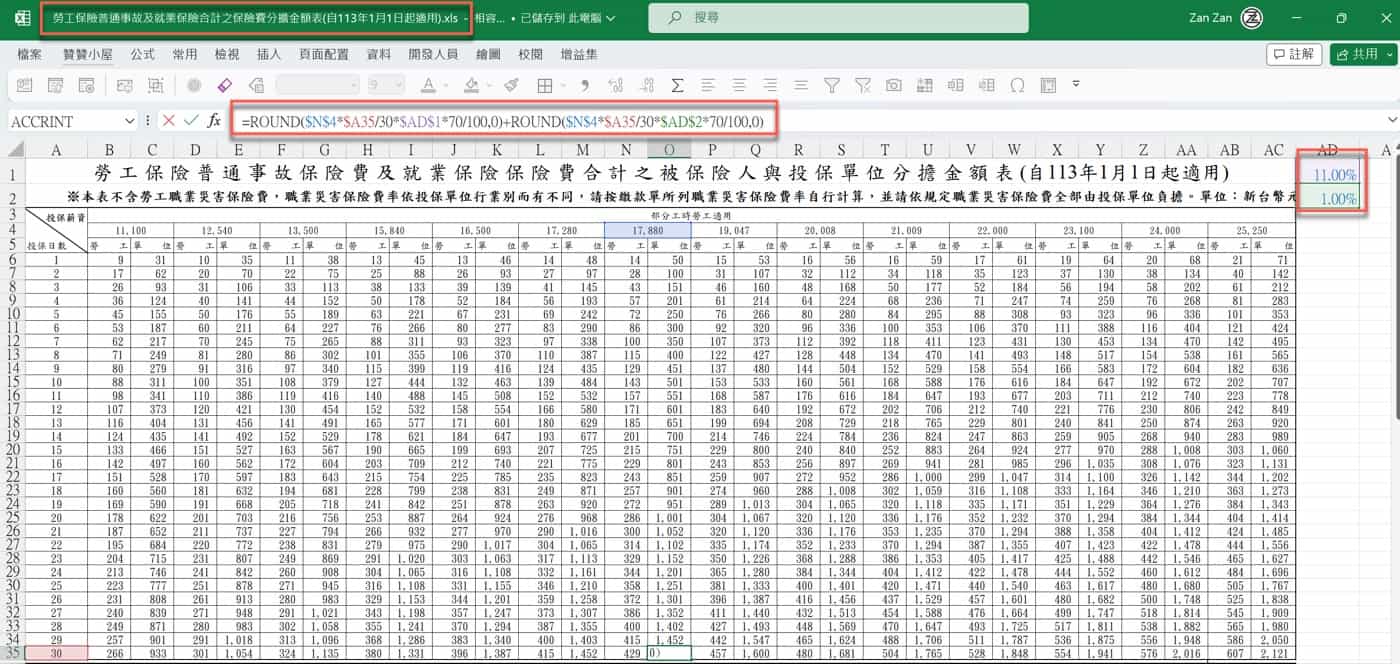Click the green enter checkmark in formula bar
The width and height of the screenshot is (1400, 664).
pos(190,121)
